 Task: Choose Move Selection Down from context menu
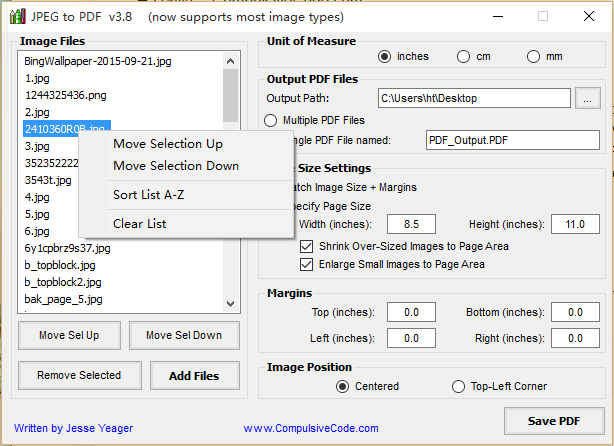[x=176, y=166]
